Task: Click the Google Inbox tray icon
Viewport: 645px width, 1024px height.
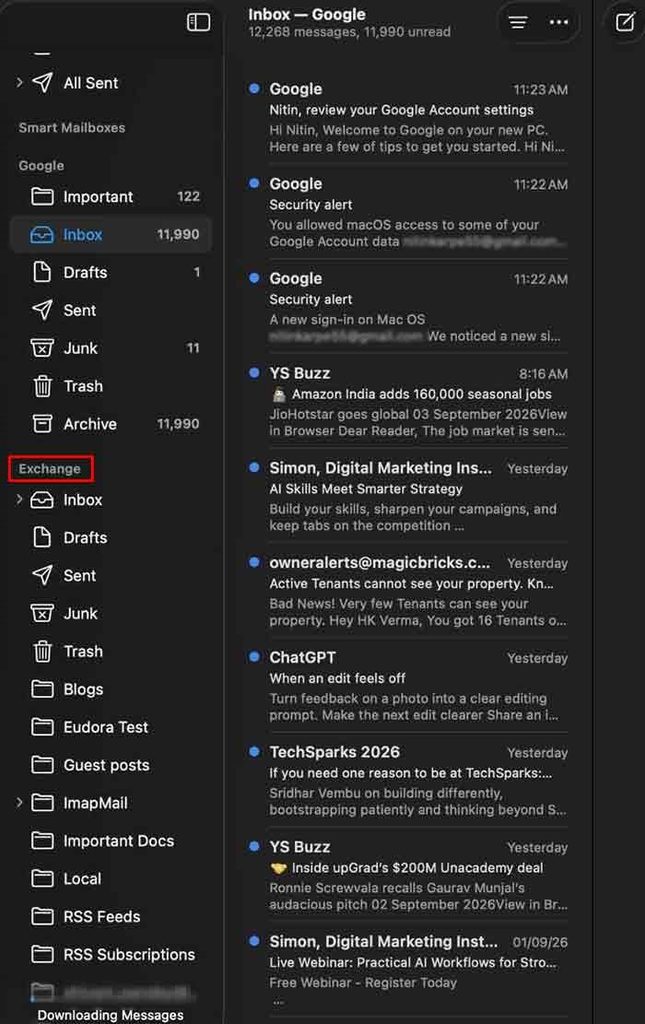Action: tap(42, 234)
